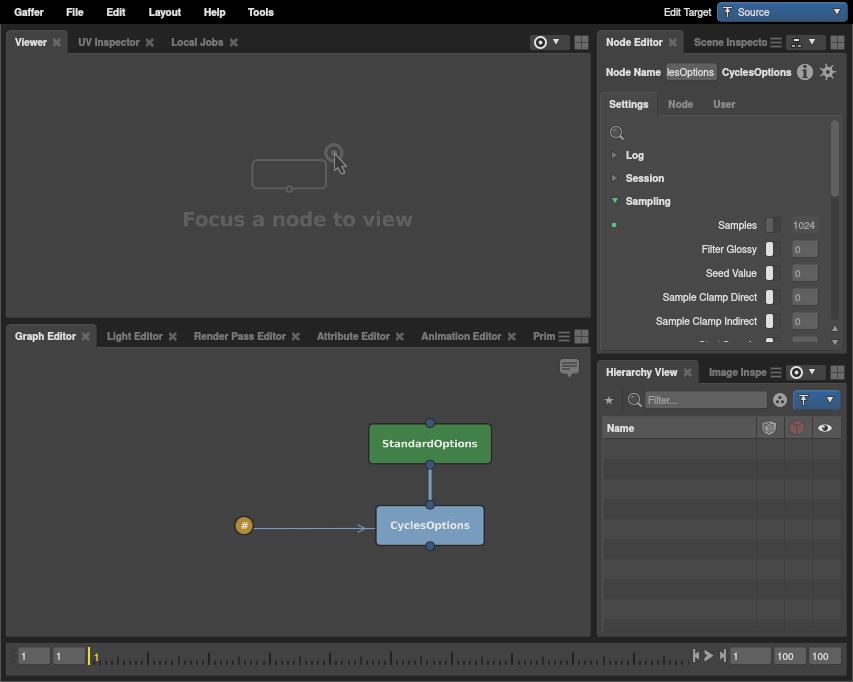The width and height of the screenshot is (853, 682).
Task: Collapse the Sampling section
Action: point(613,201)
